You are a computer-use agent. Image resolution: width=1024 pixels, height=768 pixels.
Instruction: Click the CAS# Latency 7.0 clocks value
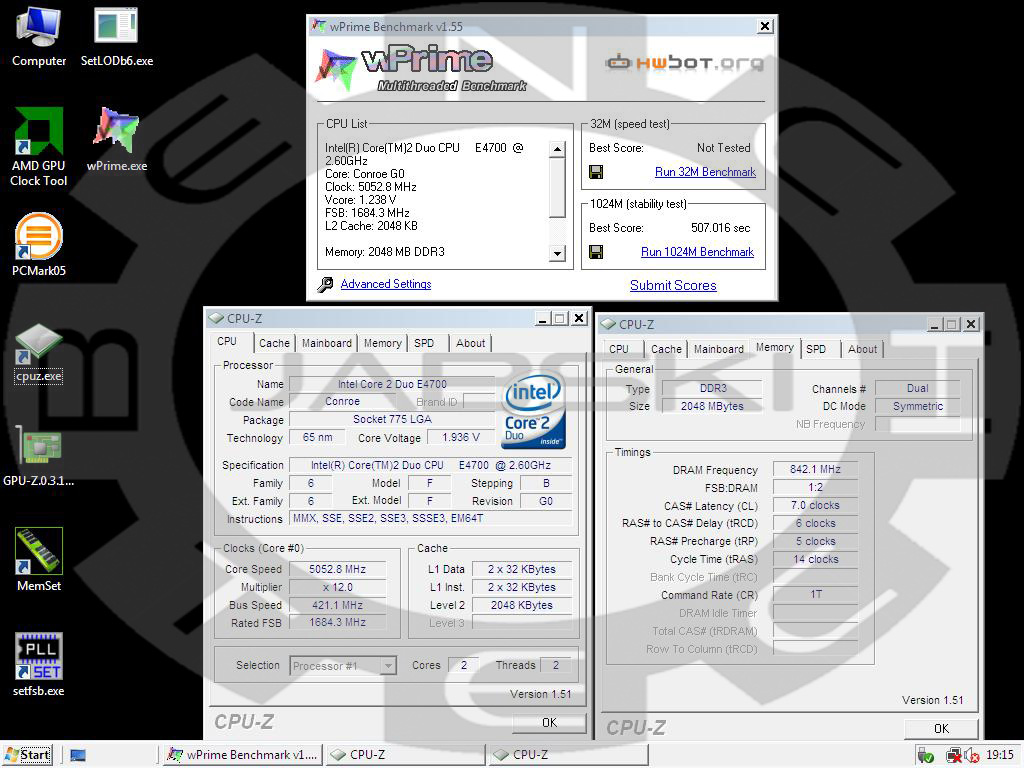[815, 505]
